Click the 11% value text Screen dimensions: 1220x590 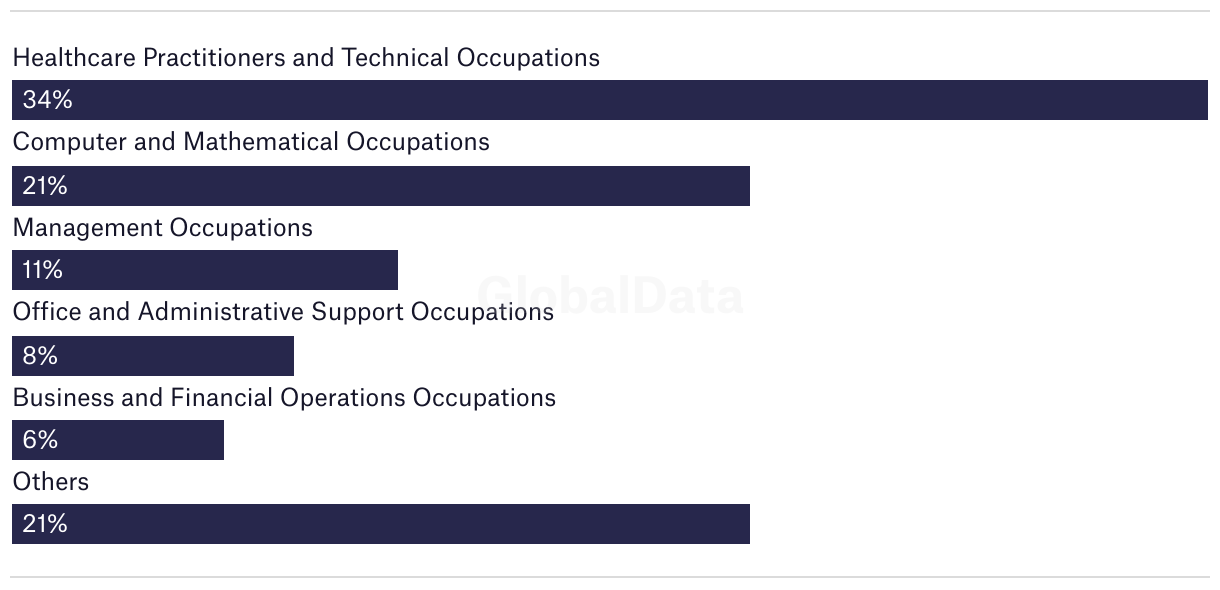tap(43, 270)
